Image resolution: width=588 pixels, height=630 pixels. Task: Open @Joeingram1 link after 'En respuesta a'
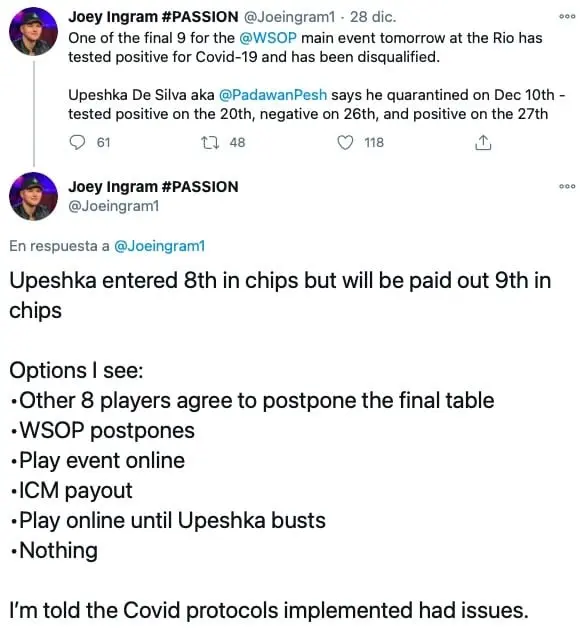(160, 245)
